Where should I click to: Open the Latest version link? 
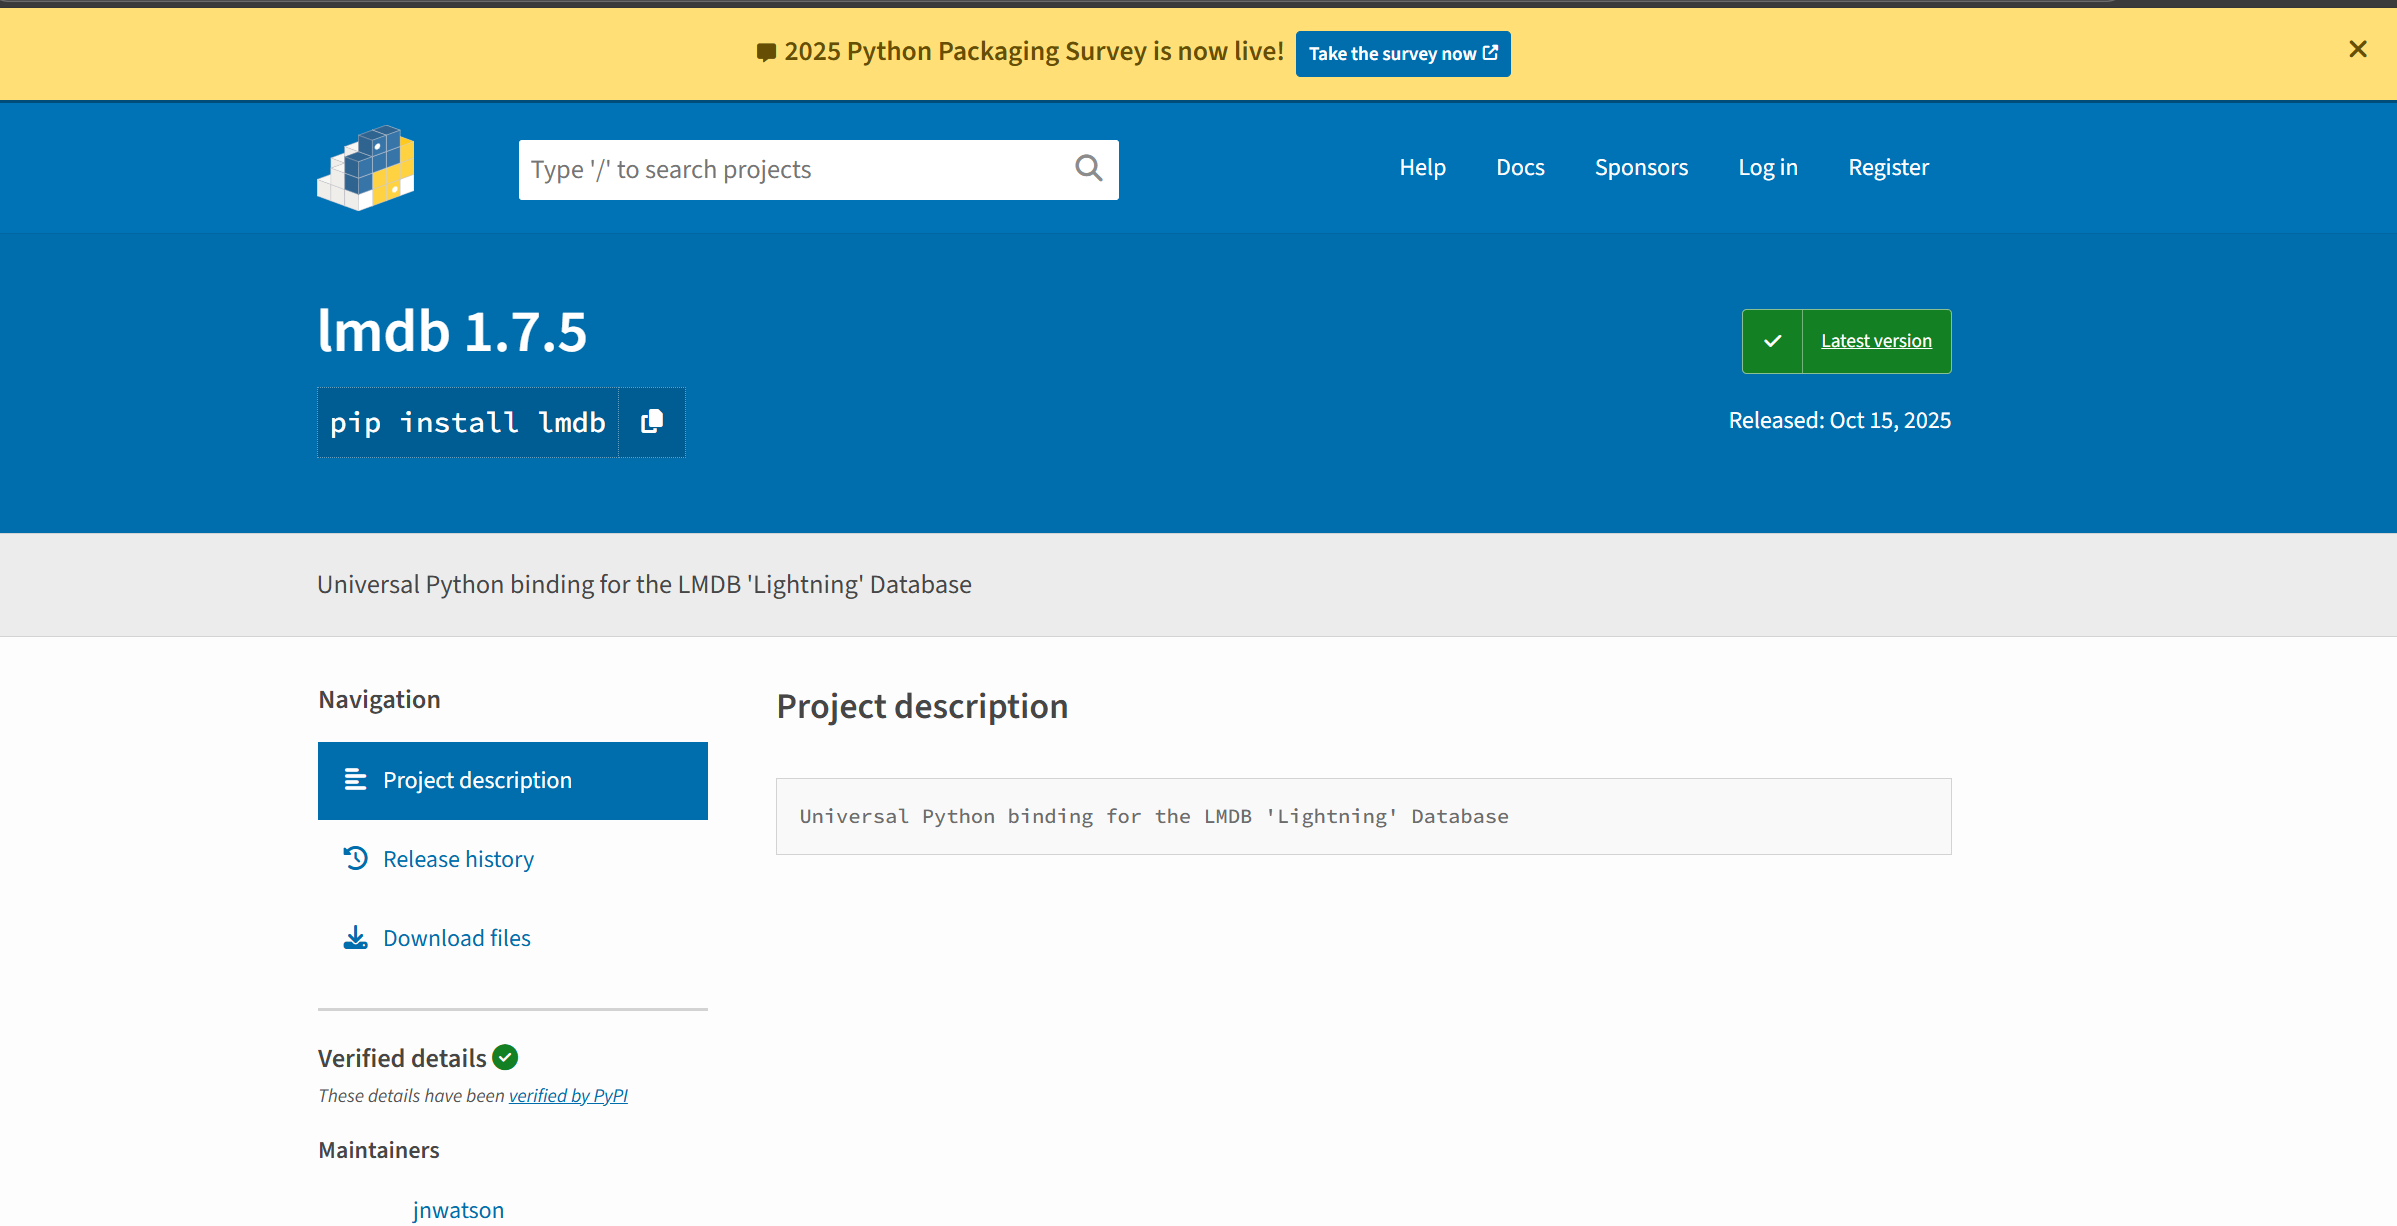tap(1876, 341)
